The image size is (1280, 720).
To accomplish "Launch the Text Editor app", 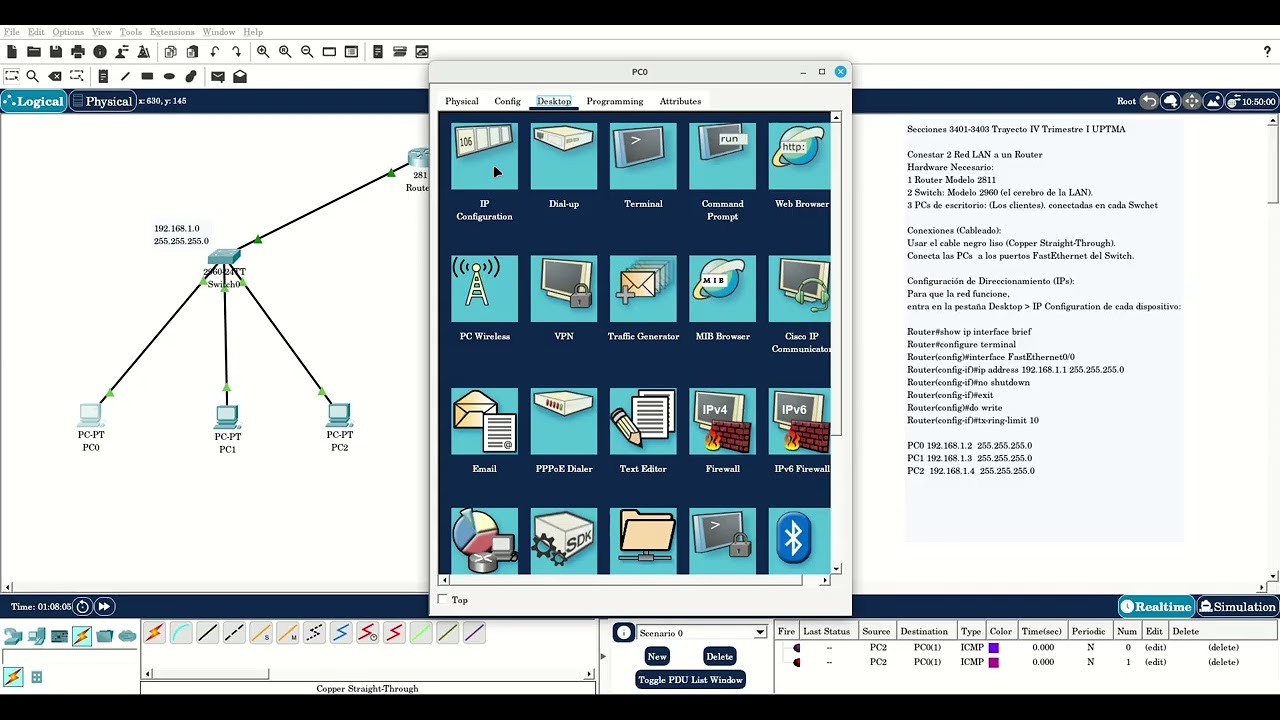I will point(643,421).
